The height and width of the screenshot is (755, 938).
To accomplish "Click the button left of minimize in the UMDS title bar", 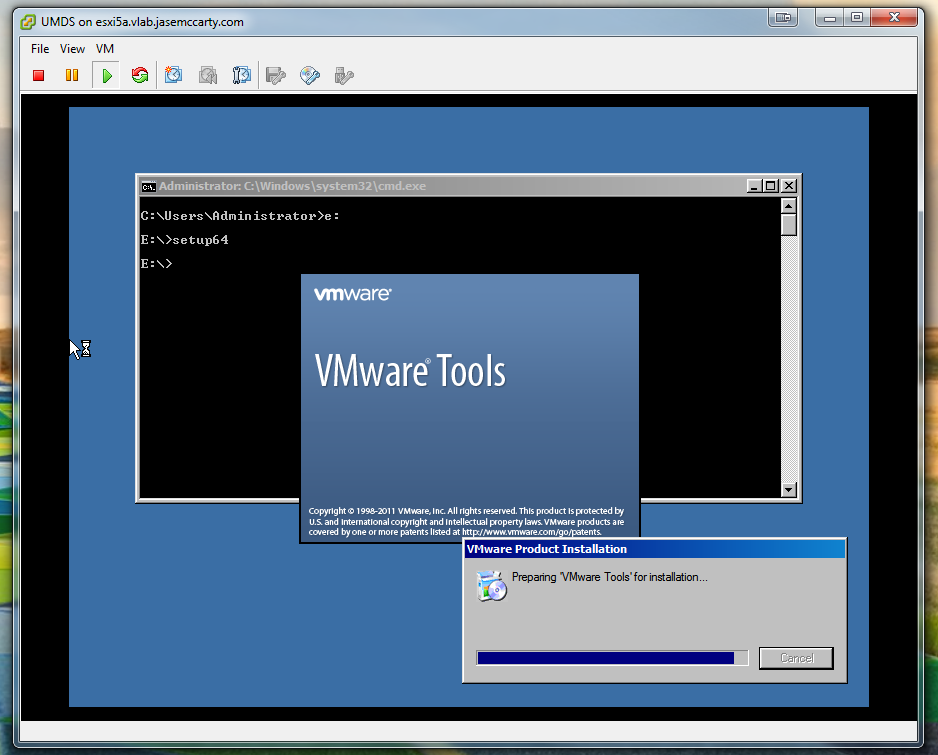I will [x=783, y=17].
